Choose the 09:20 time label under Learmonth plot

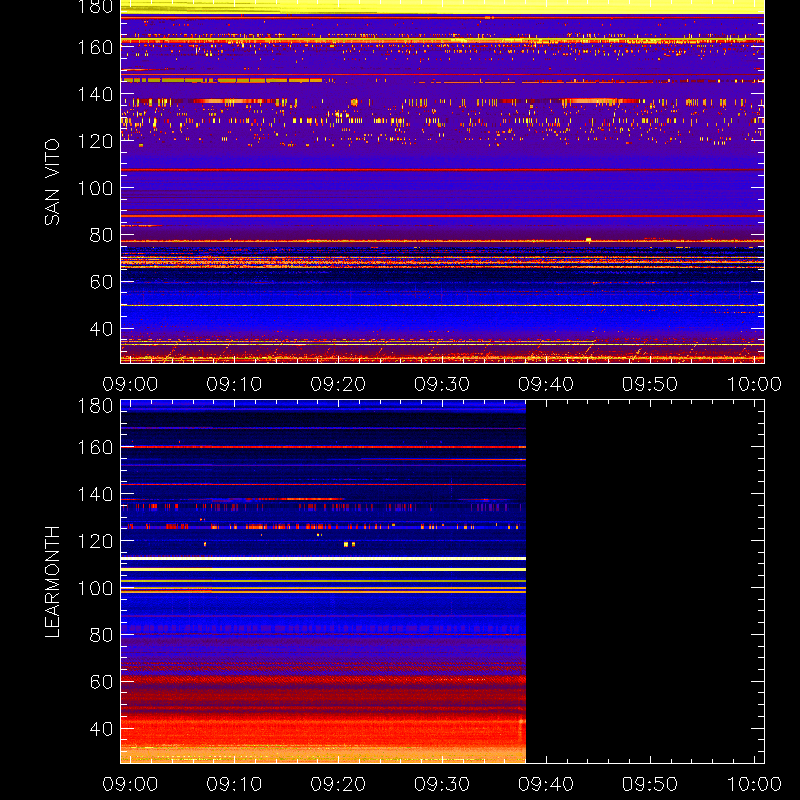tap(338, 784)
